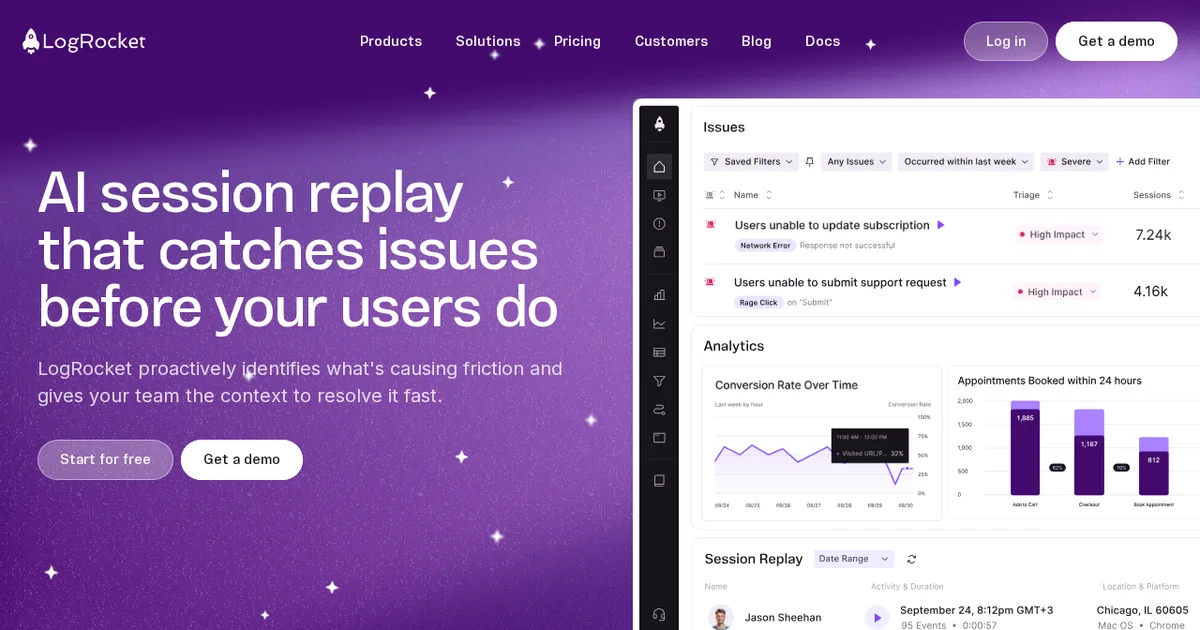Screen dimensions: 1200x630
Task: Click the browser window sidebar icon
Action: pos(659,438)
